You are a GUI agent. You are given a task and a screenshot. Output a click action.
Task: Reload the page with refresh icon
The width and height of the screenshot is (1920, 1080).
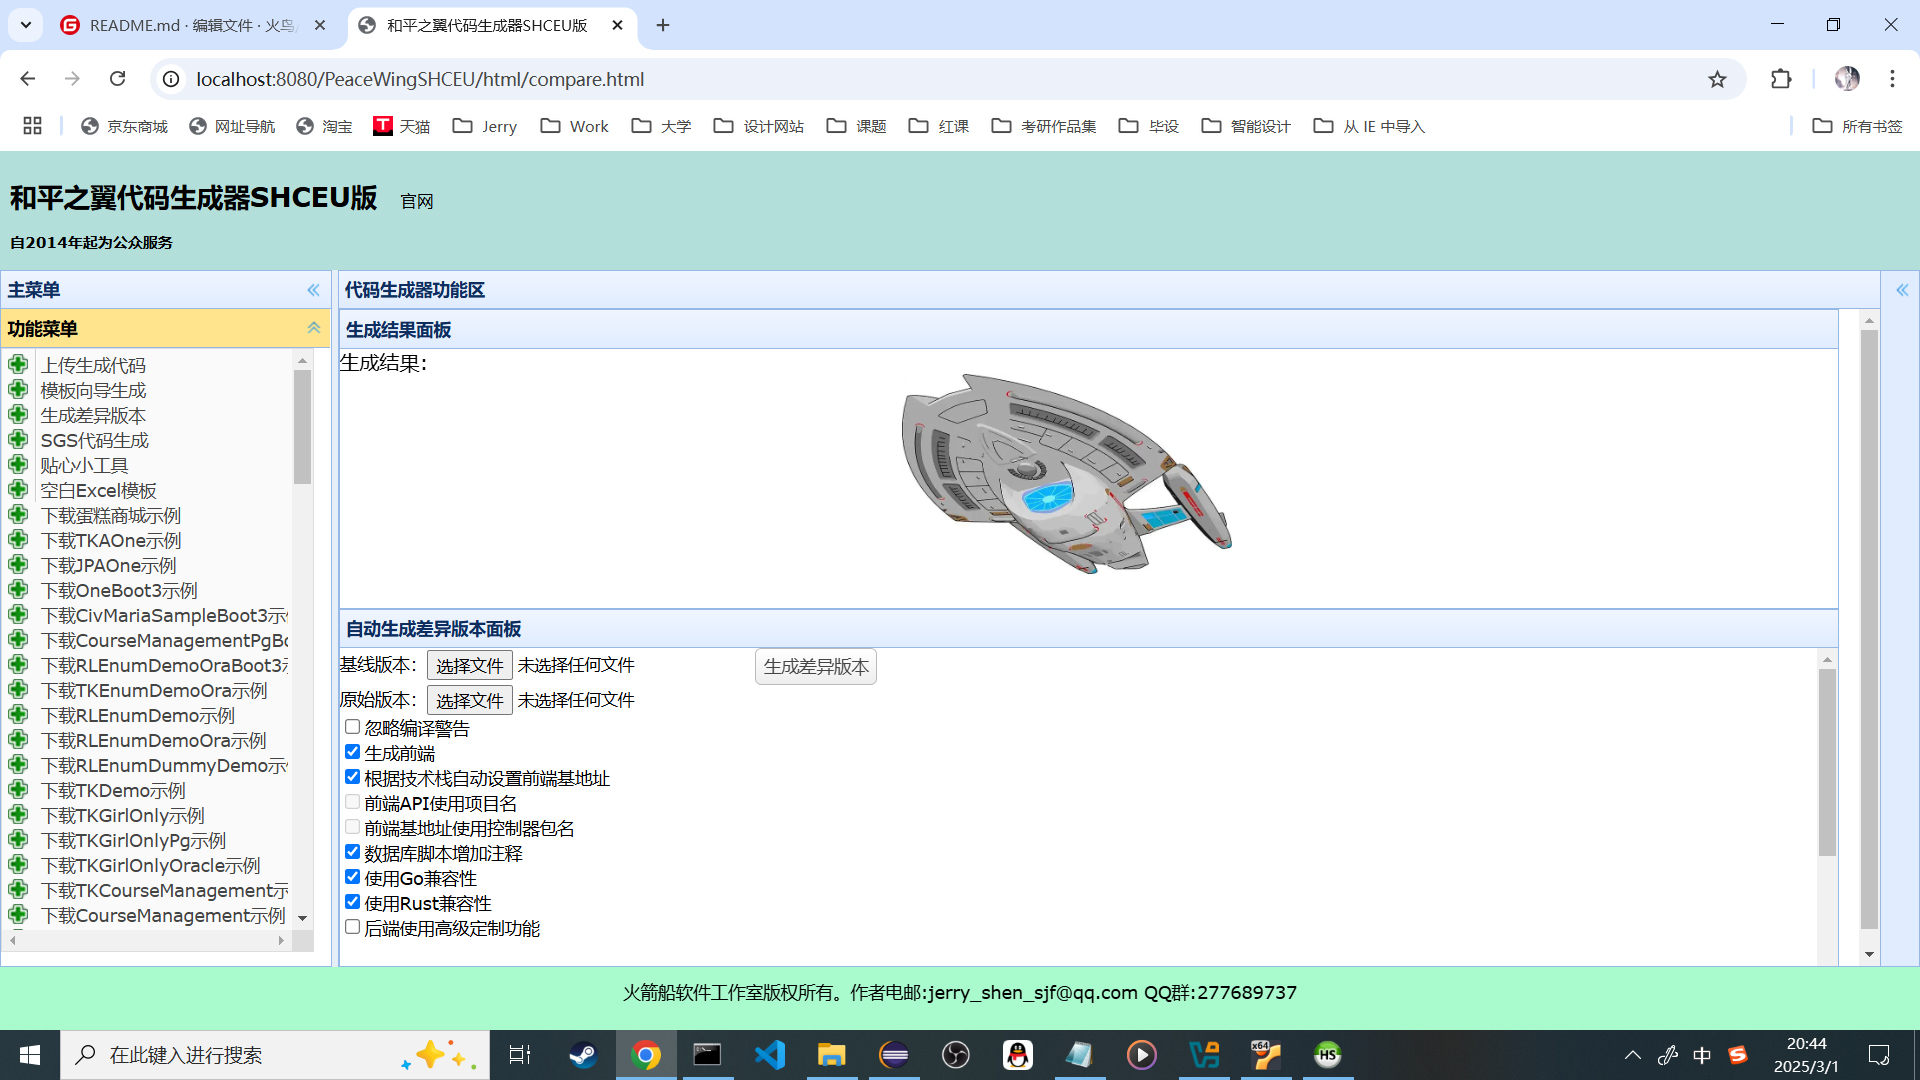pos(118,79)
